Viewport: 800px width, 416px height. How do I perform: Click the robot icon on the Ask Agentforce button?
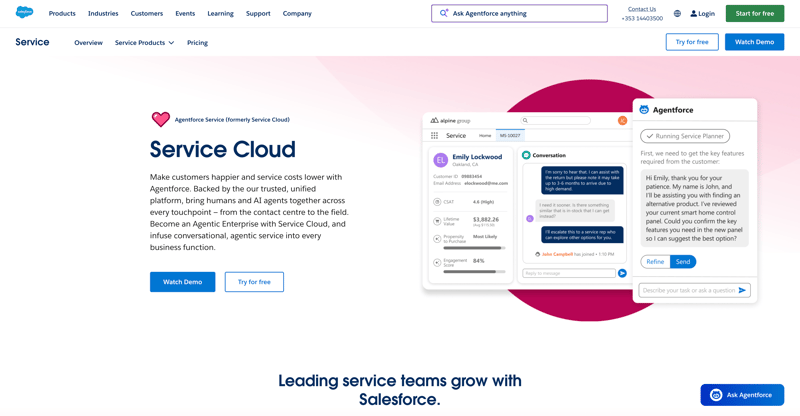point(716,395)
